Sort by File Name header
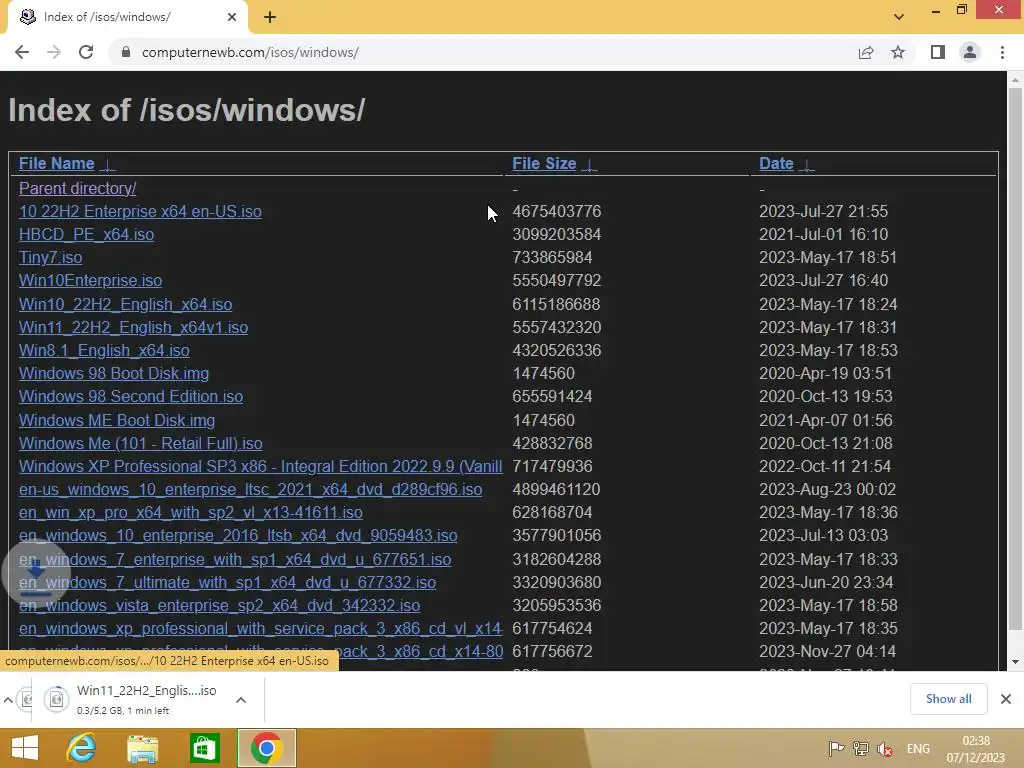 [56, 163]
